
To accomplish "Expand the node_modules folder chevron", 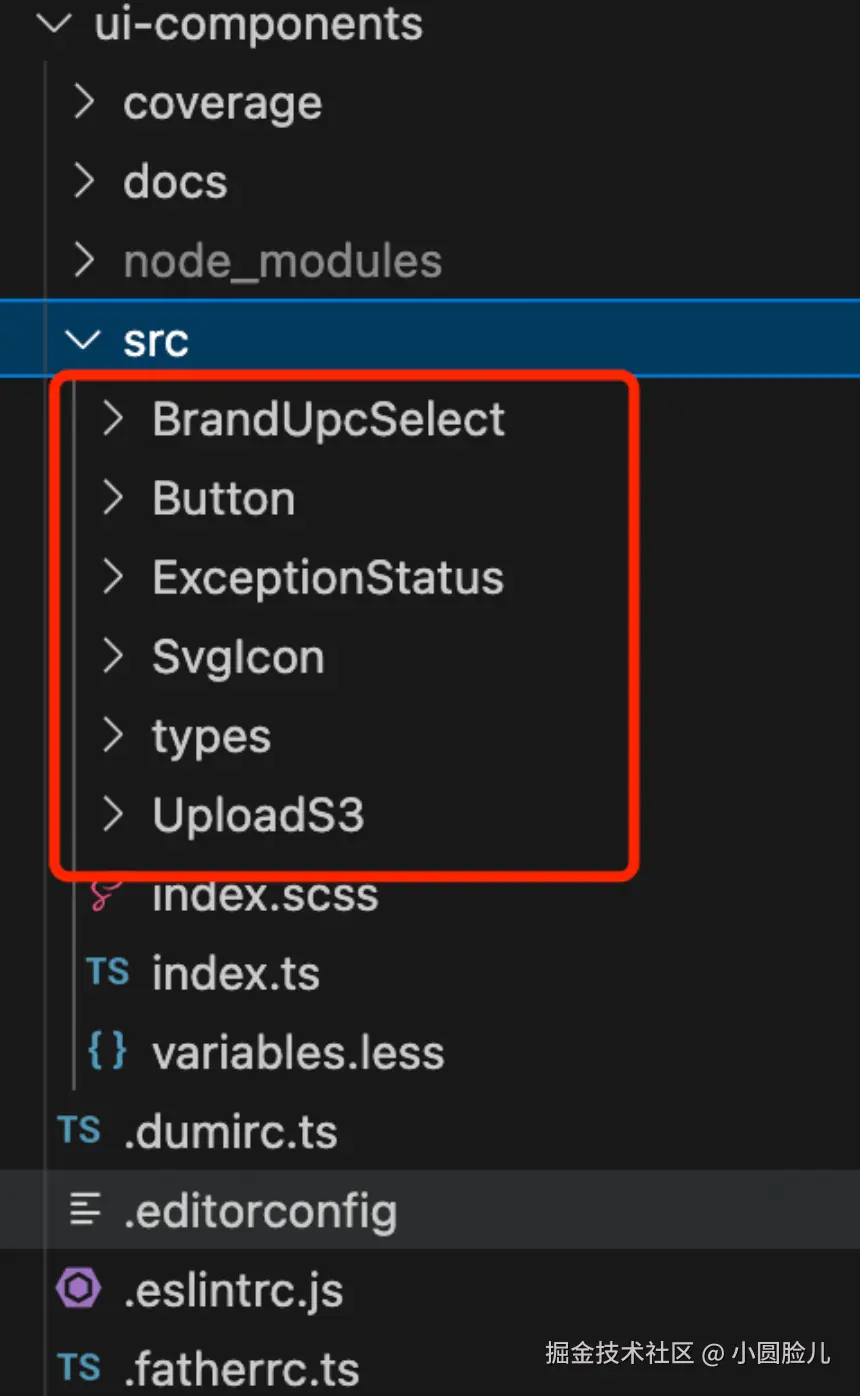I will click(x=85, y=261).
